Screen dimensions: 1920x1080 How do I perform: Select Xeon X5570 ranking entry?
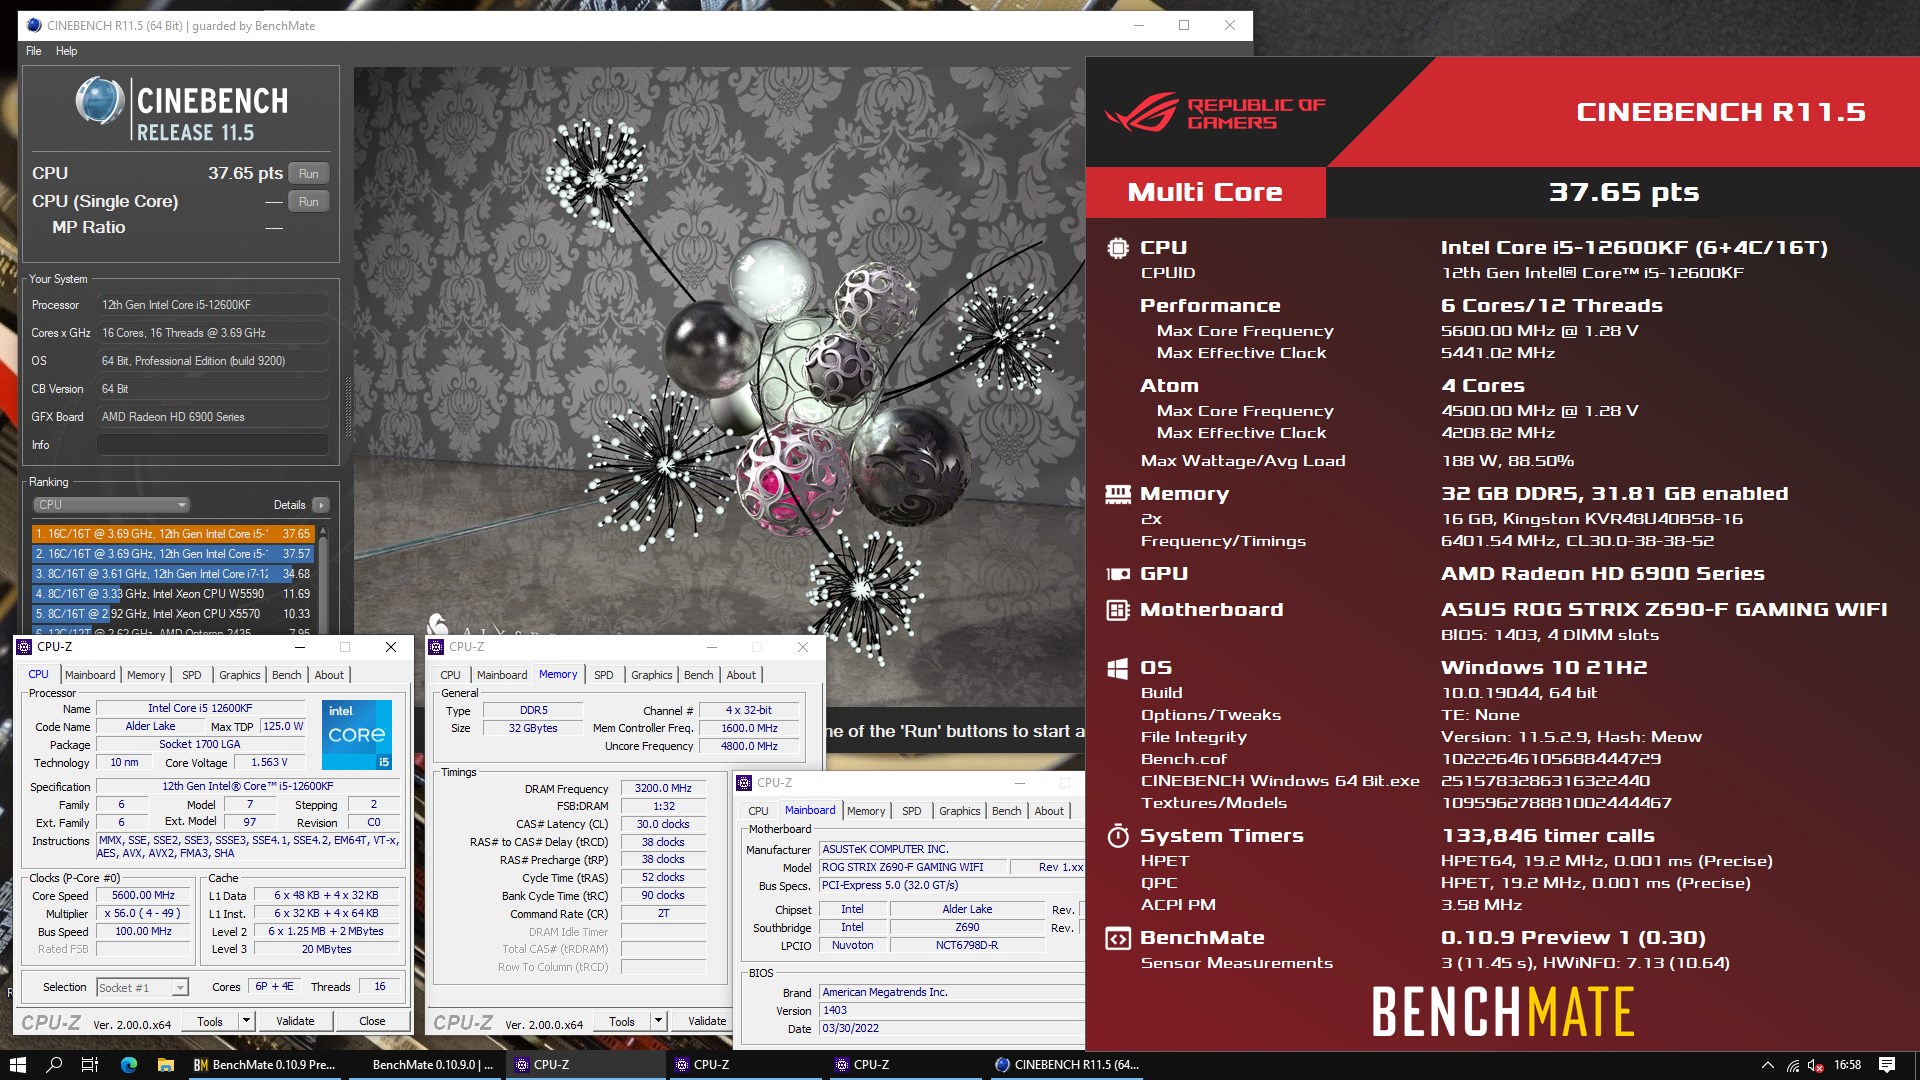173,614
